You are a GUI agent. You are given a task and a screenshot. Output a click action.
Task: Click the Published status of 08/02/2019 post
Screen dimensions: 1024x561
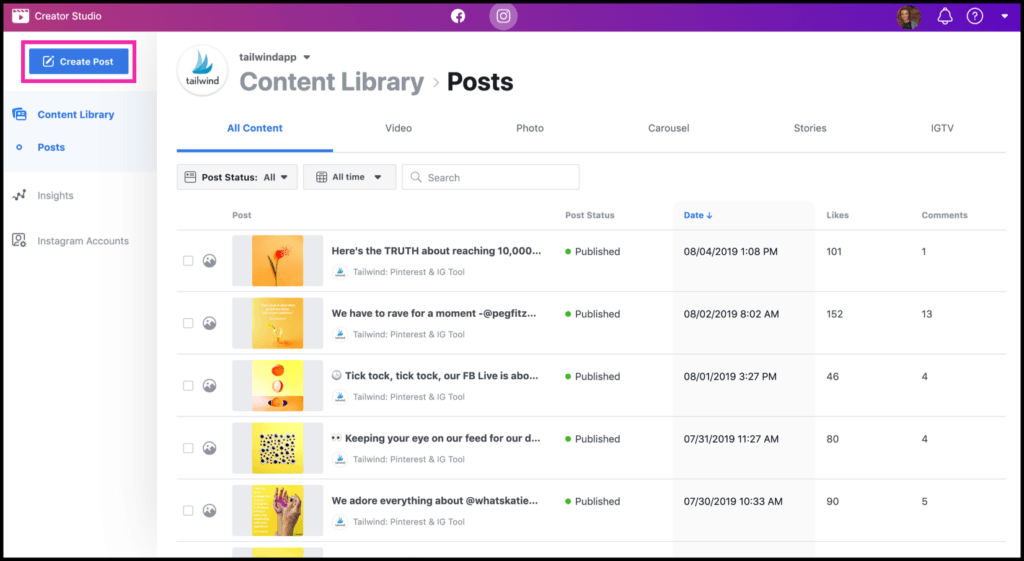[592, 314]
